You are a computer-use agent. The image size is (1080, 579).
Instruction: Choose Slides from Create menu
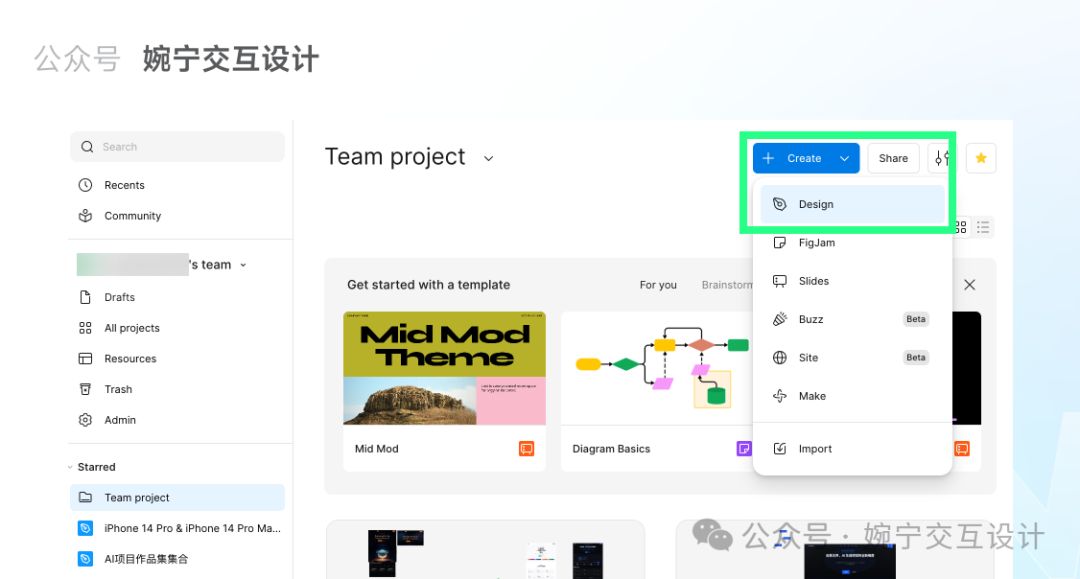853,281
